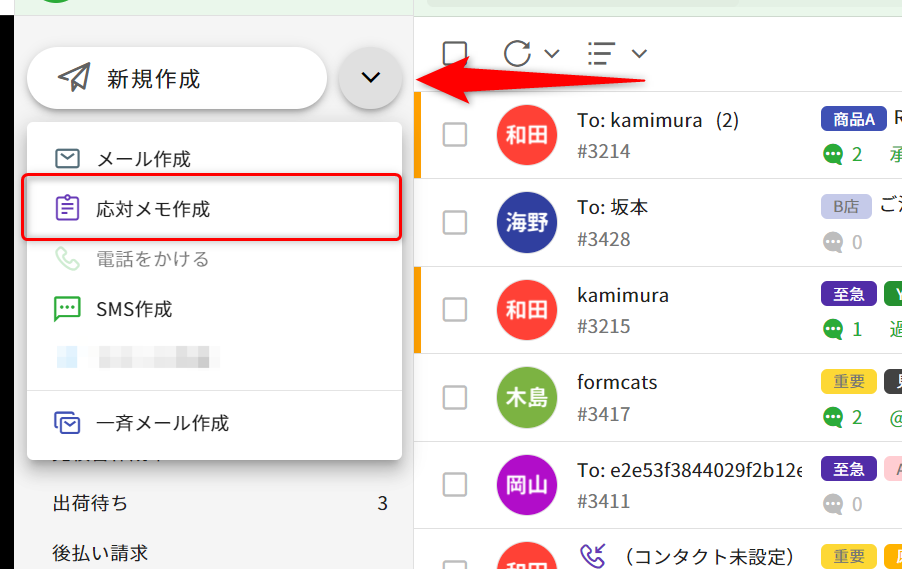The height and width of the screenshot is (569, 902).
Task: Check the box for ticket #3214
Action: [x=455, y=135]
